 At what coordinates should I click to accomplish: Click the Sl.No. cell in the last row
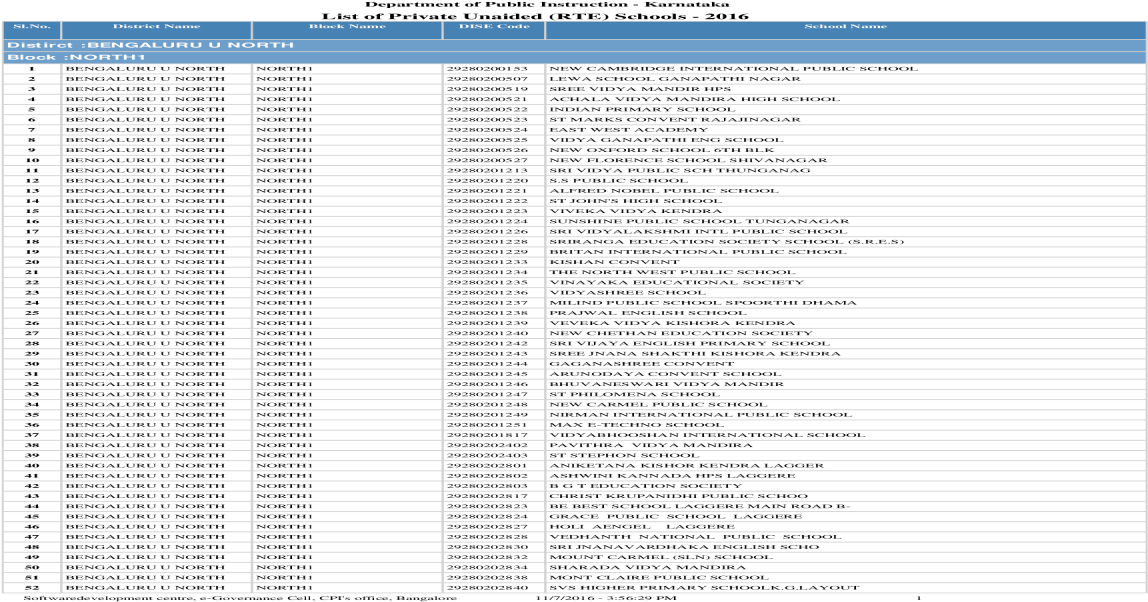click(x=33, y=585)
